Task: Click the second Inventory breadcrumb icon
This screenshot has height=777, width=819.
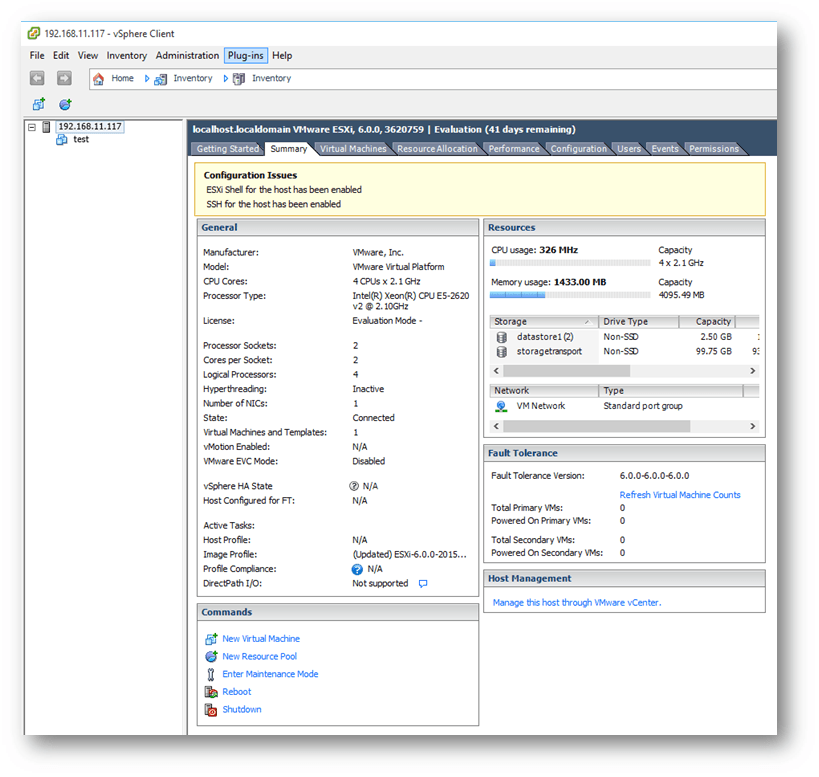Action: pos(239,79)
